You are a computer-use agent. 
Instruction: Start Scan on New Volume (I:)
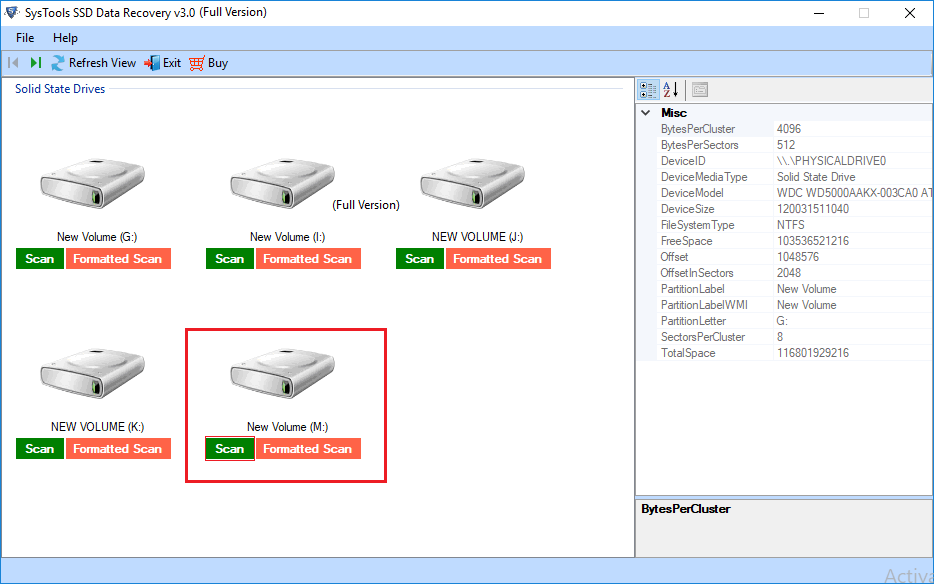coord(230,259)
